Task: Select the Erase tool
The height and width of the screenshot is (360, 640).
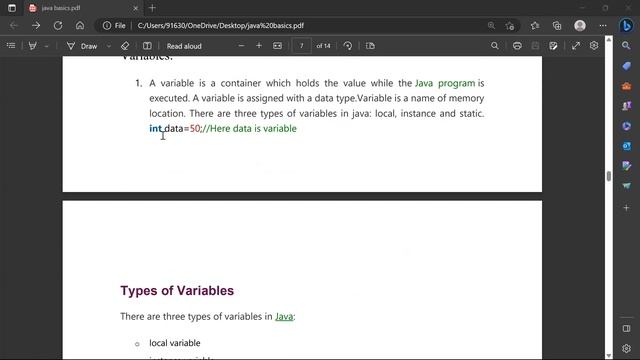Action: pos(125,46)
